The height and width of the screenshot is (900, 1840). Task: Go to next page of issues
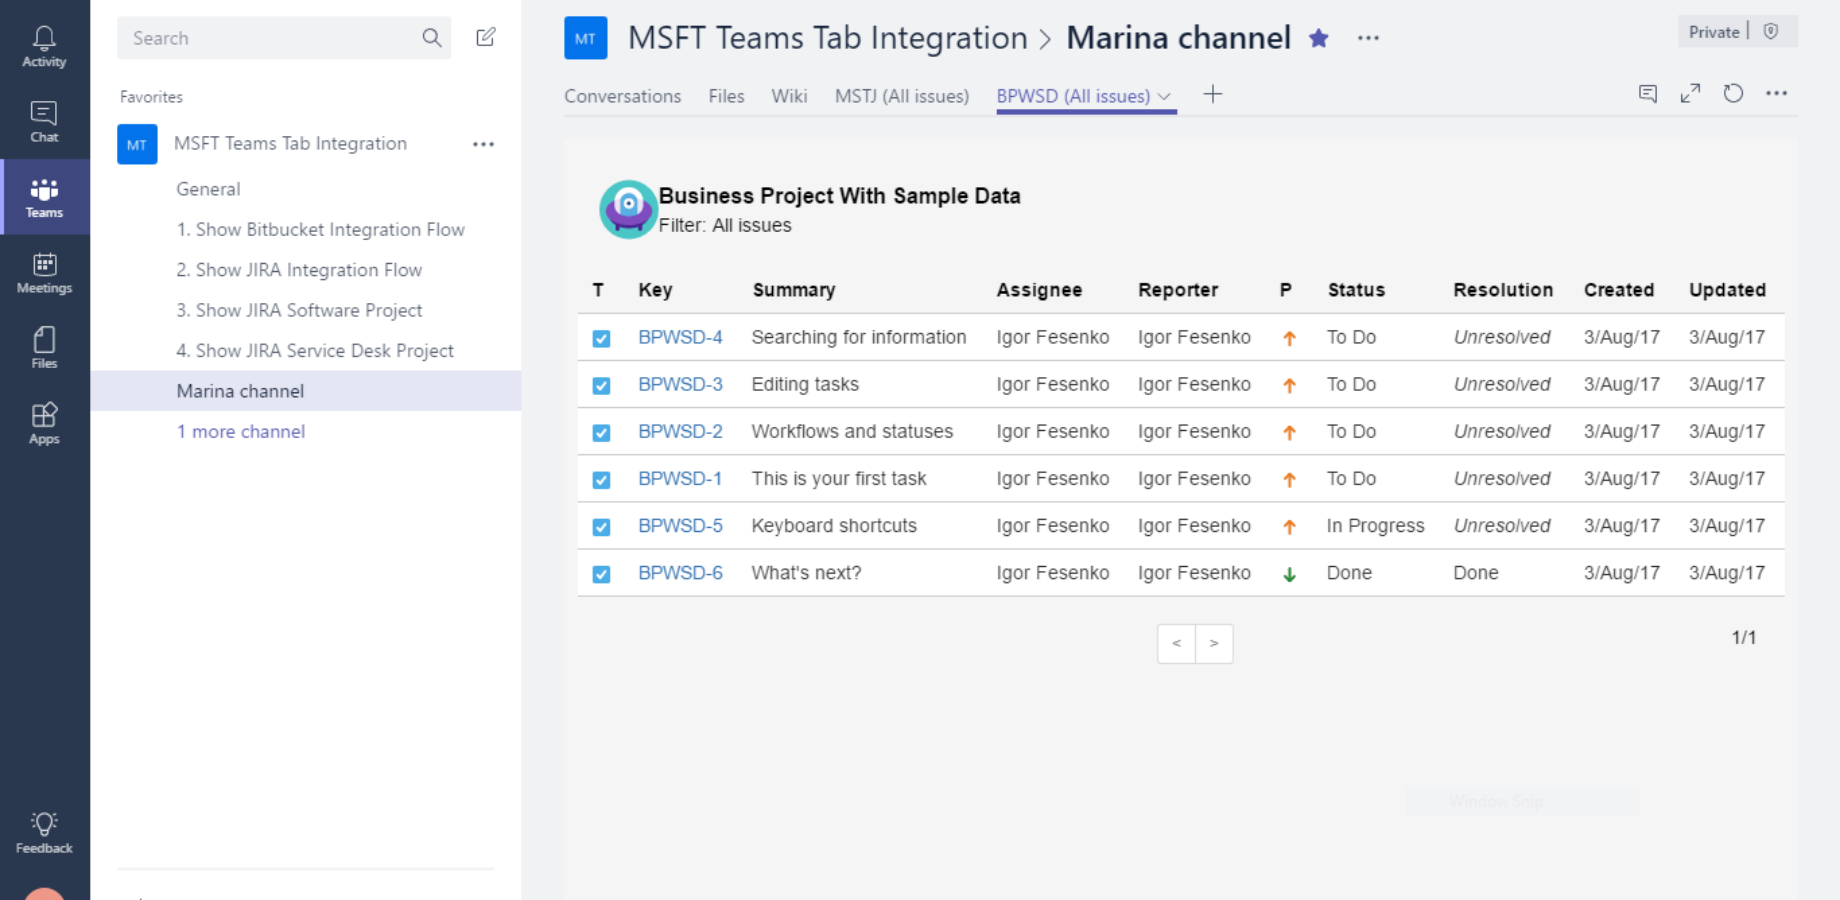pyautogui.click(x=1214, y=644)
